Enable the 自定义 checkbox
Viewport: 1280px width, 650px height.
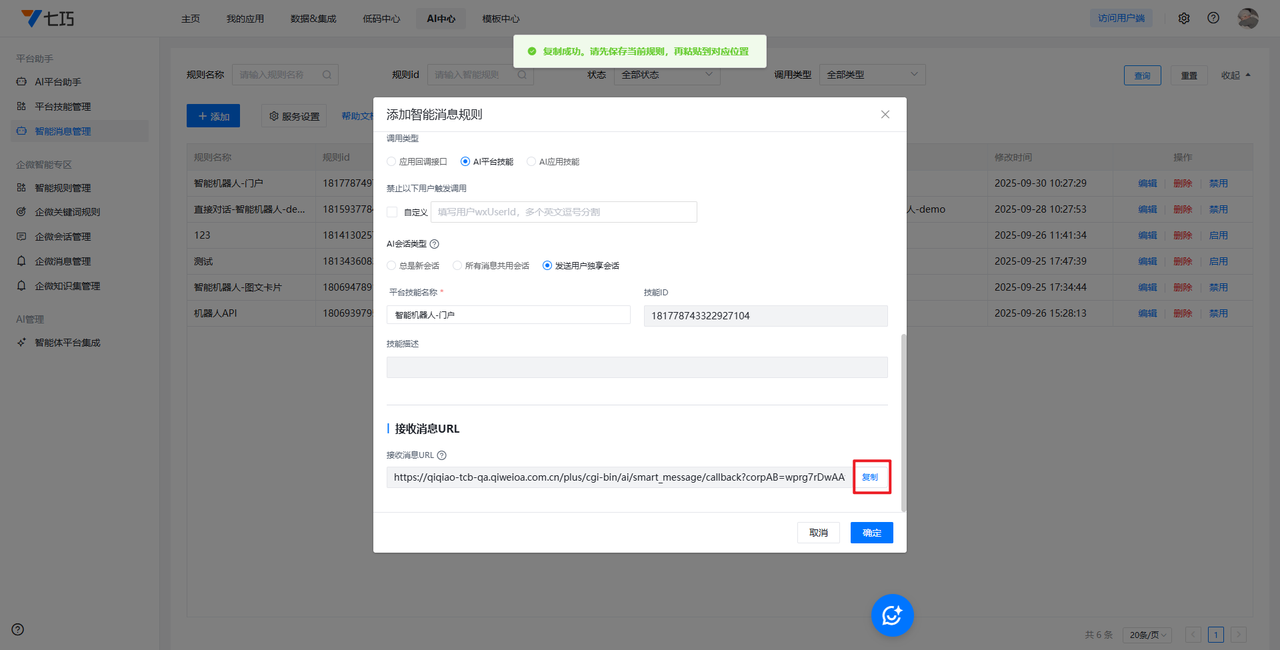click(x=392, y=212)
